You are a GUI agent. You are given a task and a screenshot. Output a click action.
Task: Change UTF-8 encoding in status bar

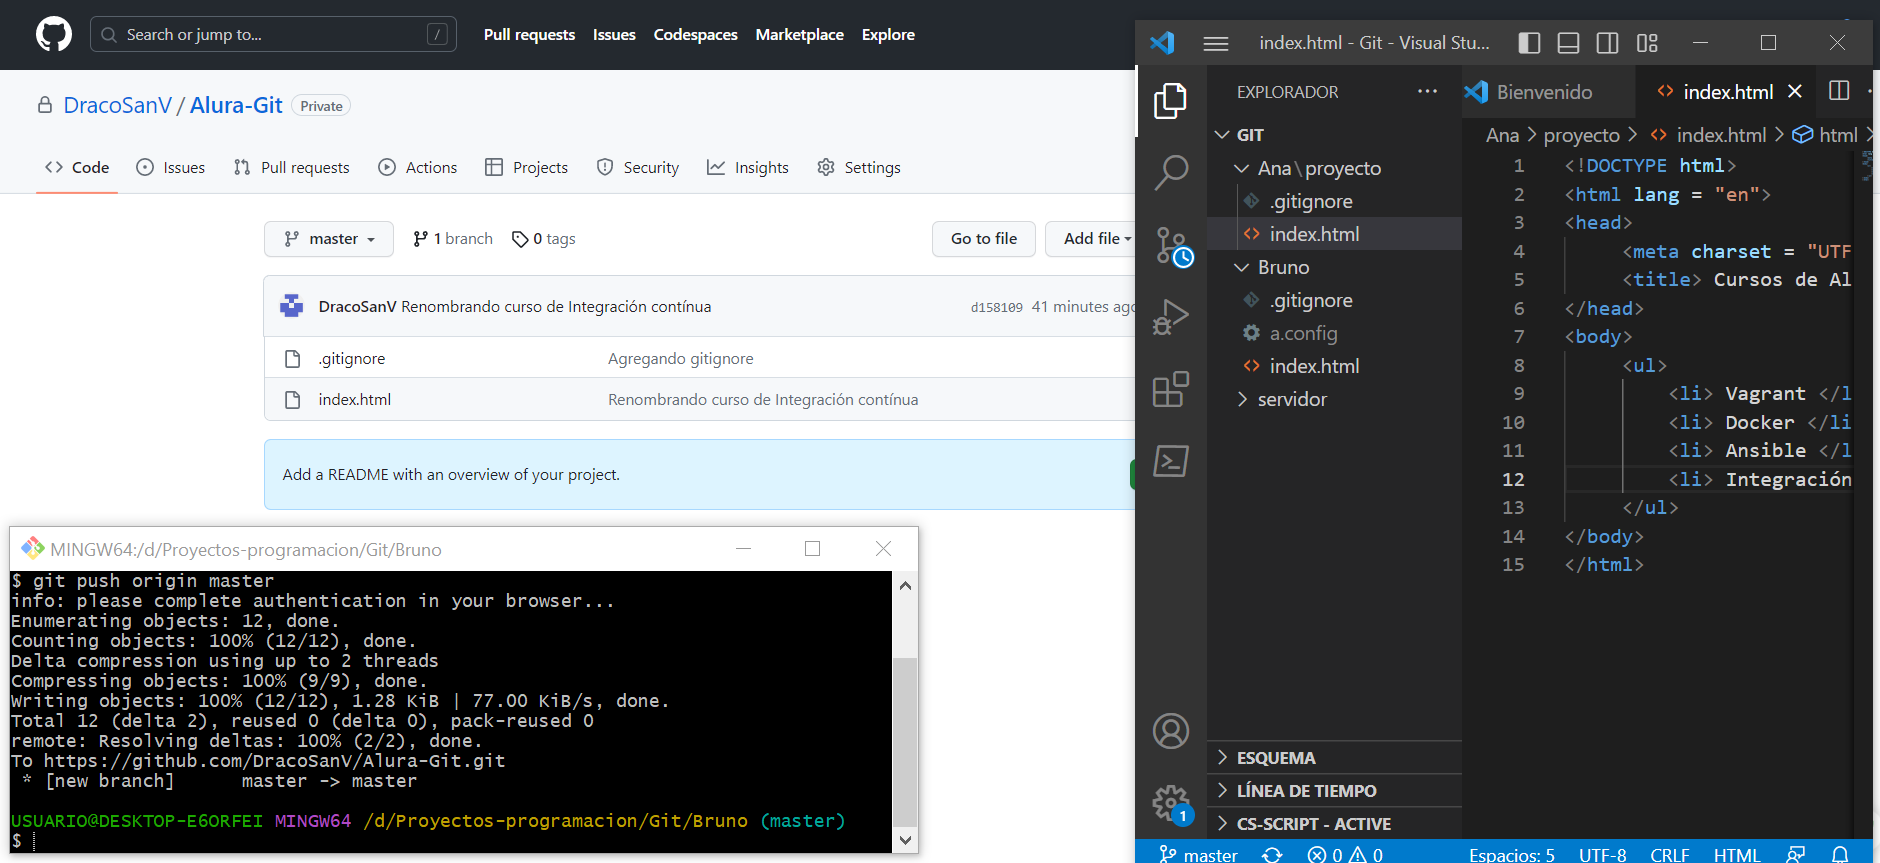[x=1602, y=854]
